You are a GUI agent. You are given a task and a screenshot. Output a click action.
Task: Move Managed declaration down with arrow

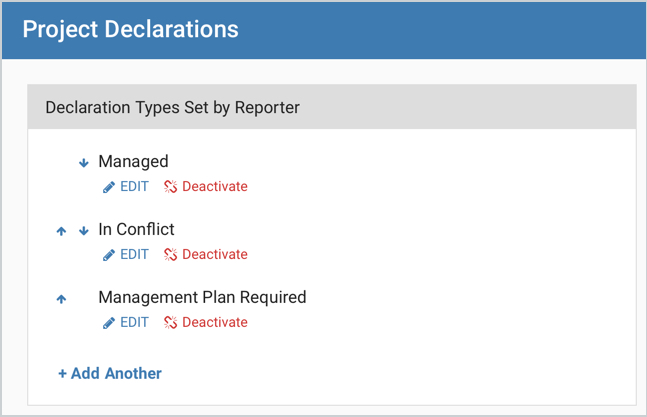[84, 163]
